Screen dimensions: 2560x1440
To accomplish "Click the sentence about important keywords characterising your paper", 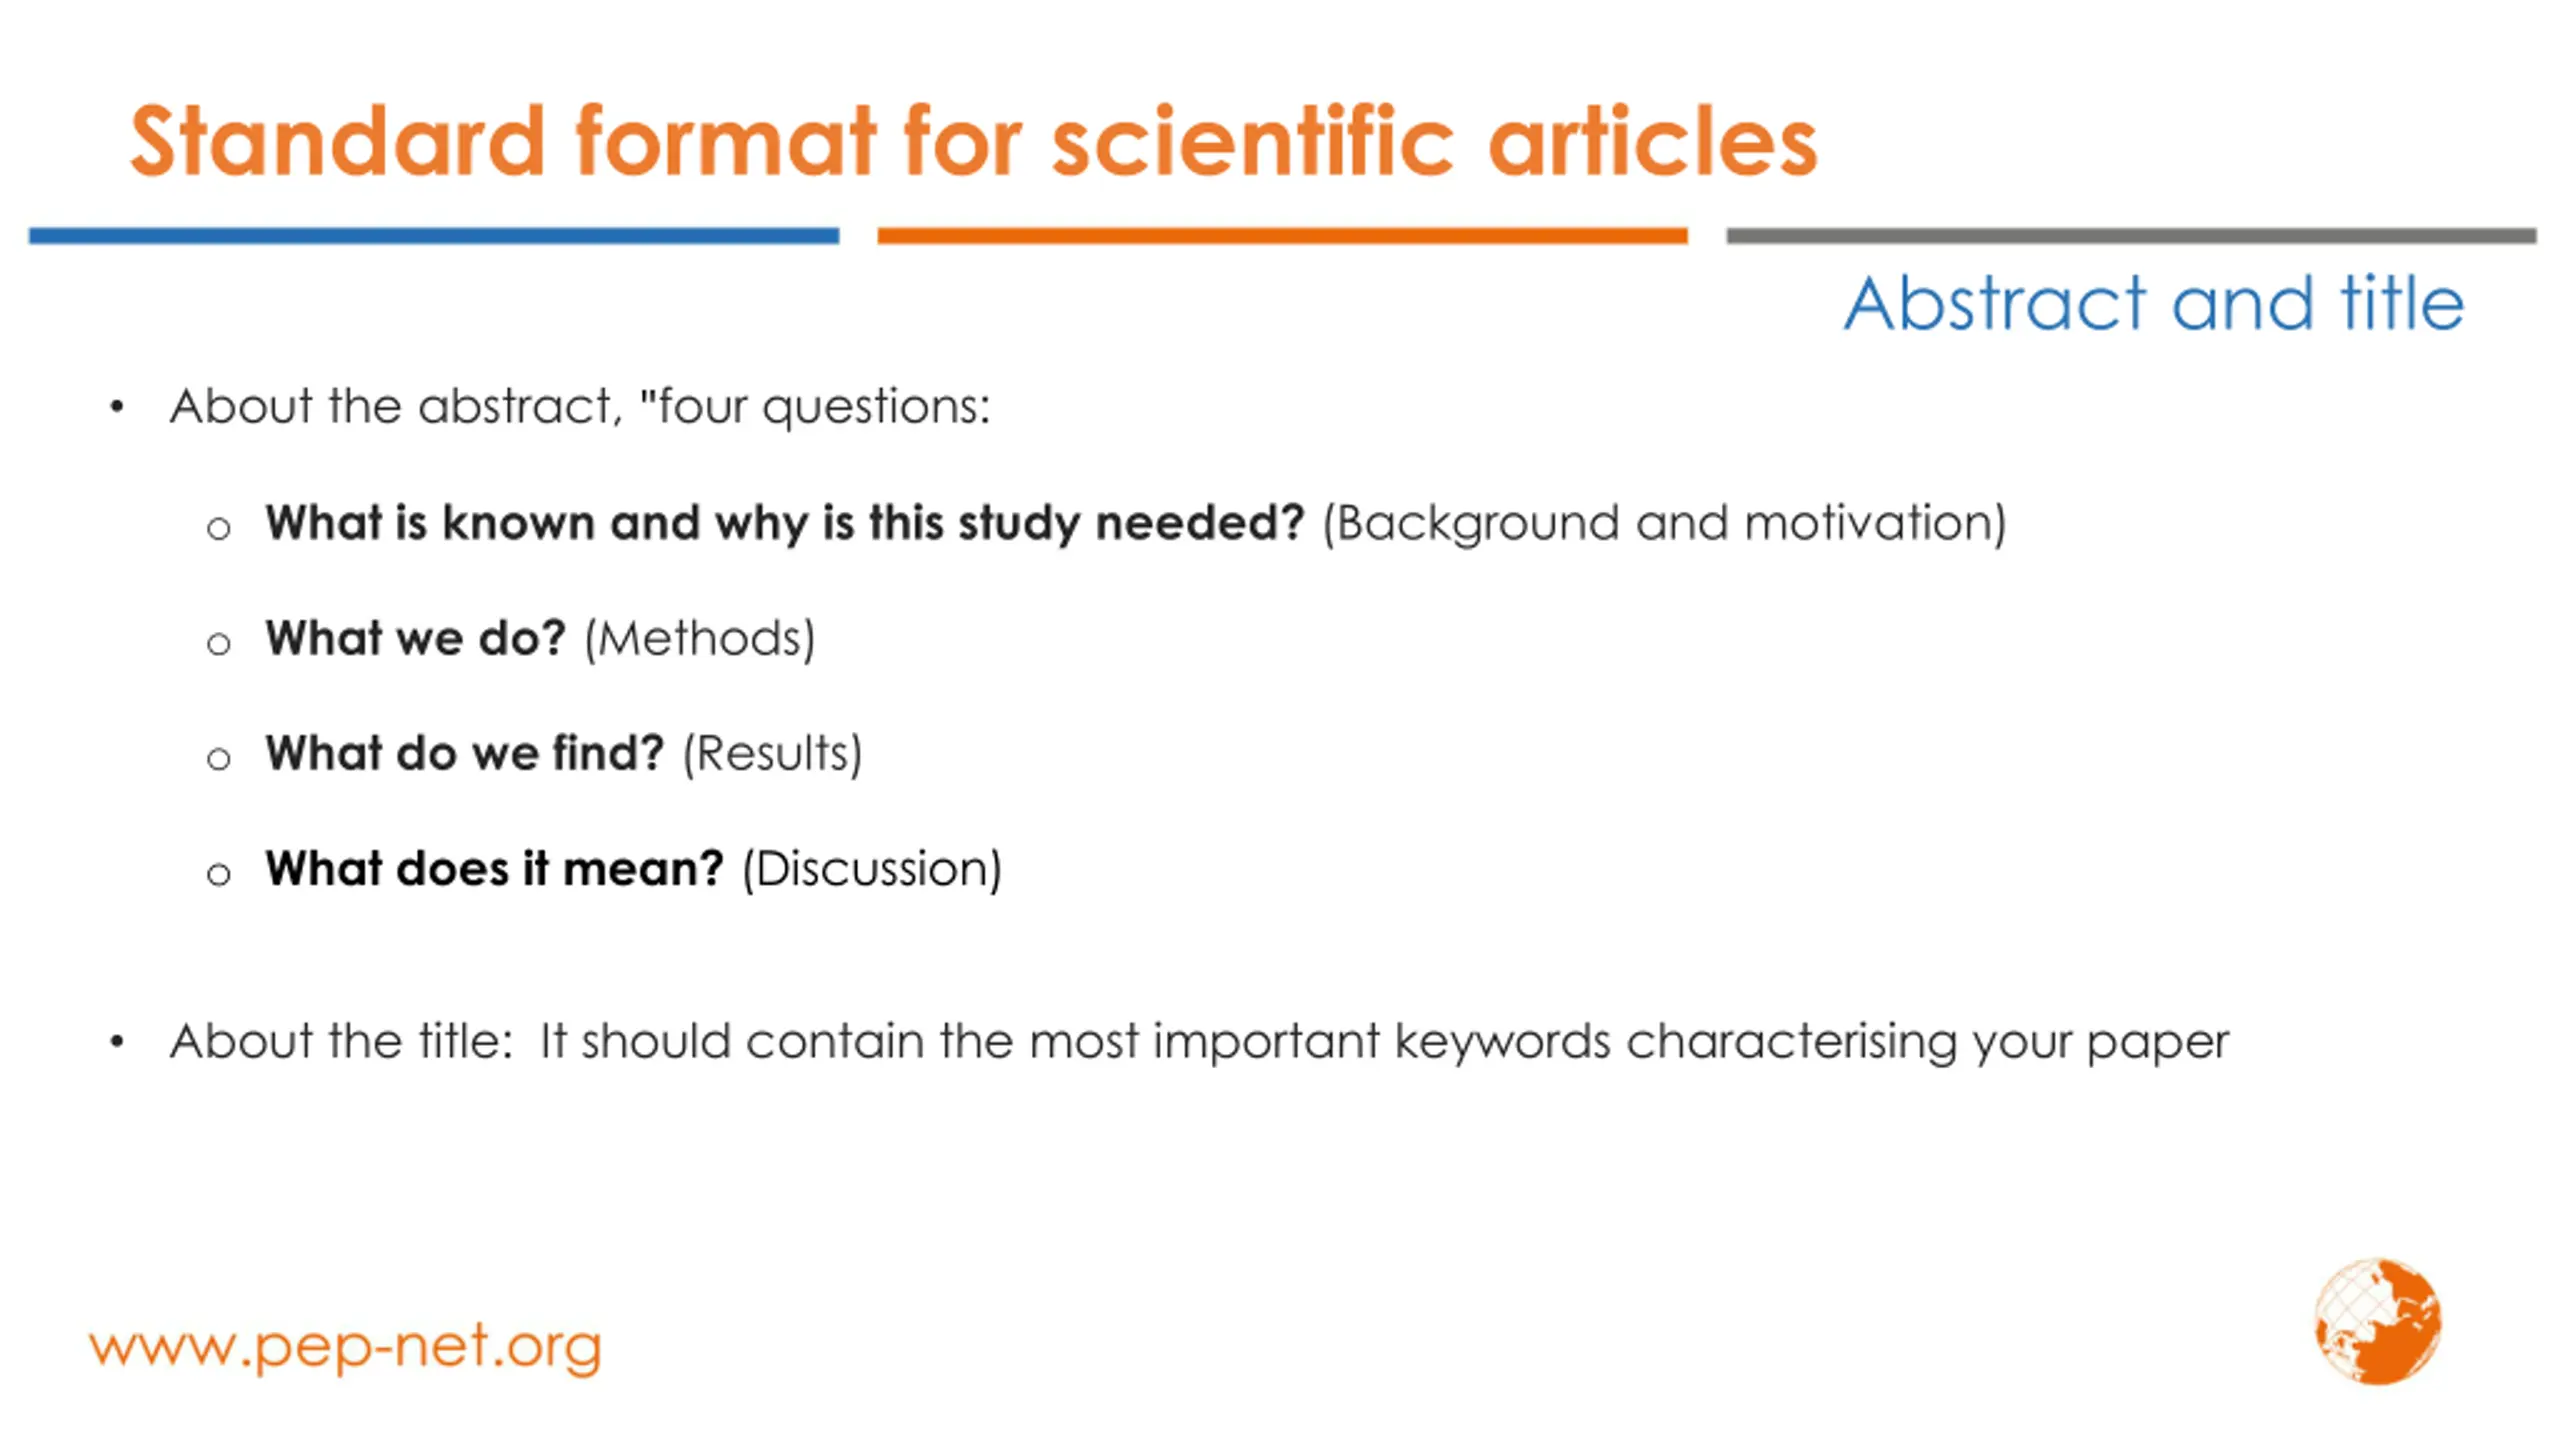I will pyautogui.click(x=1384, y=1042).
